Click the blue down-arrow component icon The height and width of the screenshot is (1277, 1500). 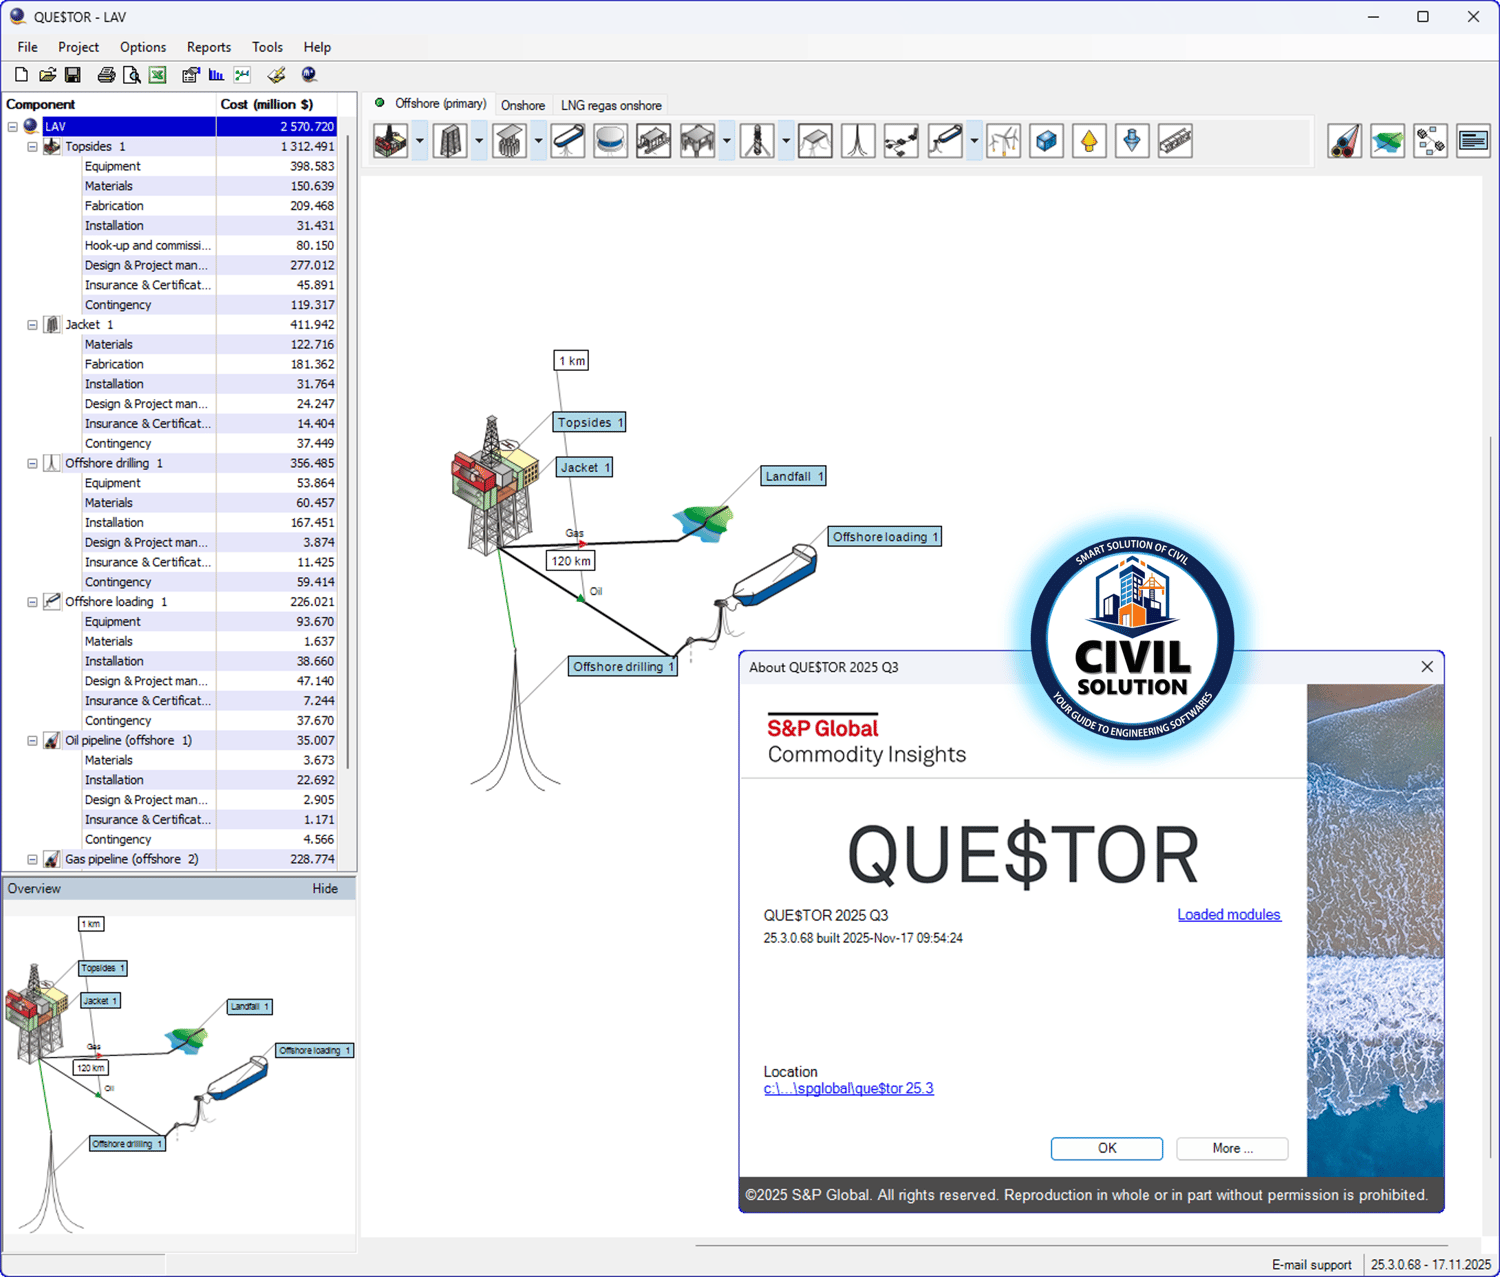tap(1132, 141)
